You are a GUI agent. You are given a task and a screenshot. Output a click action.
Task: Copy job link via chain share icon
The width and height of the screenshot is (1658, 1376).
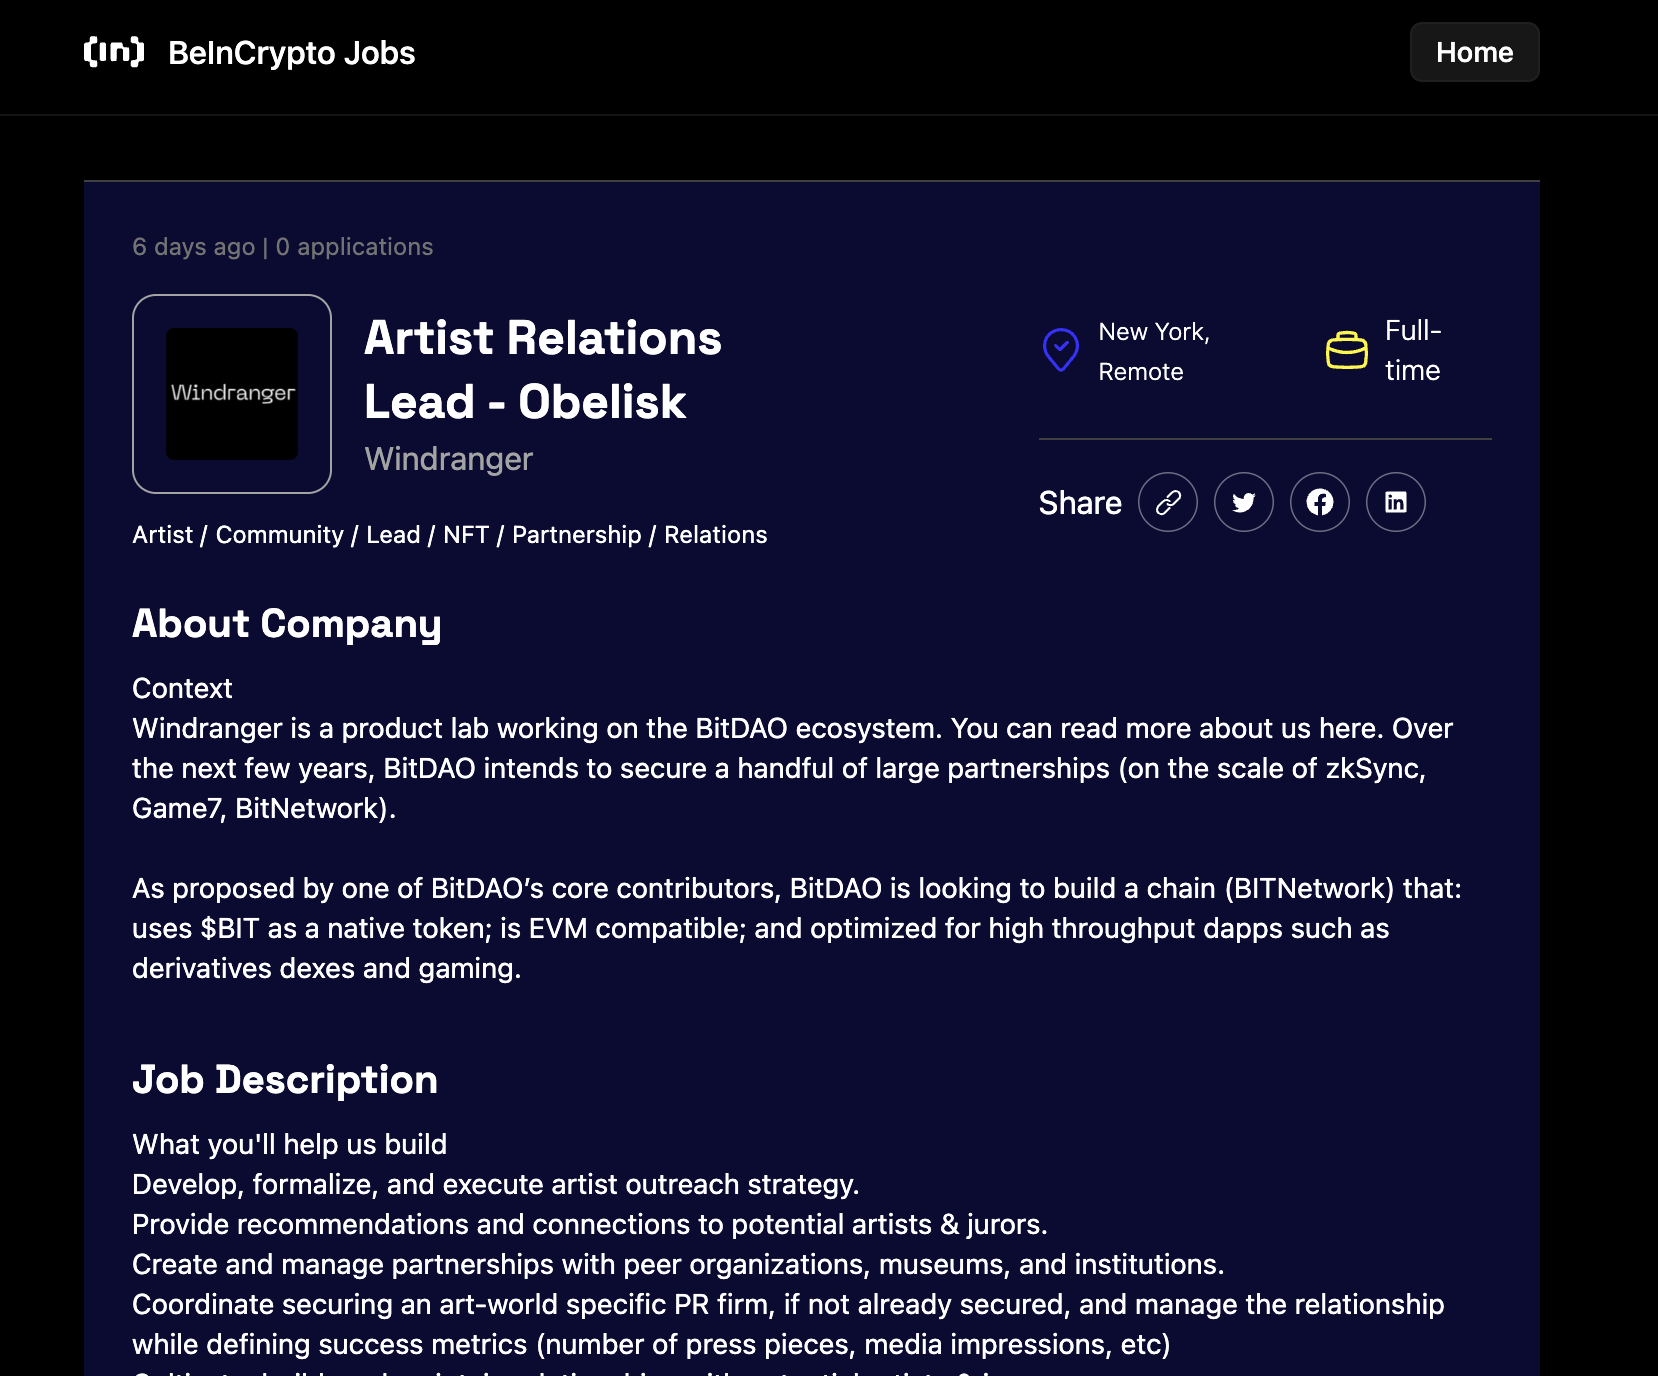1167,502
